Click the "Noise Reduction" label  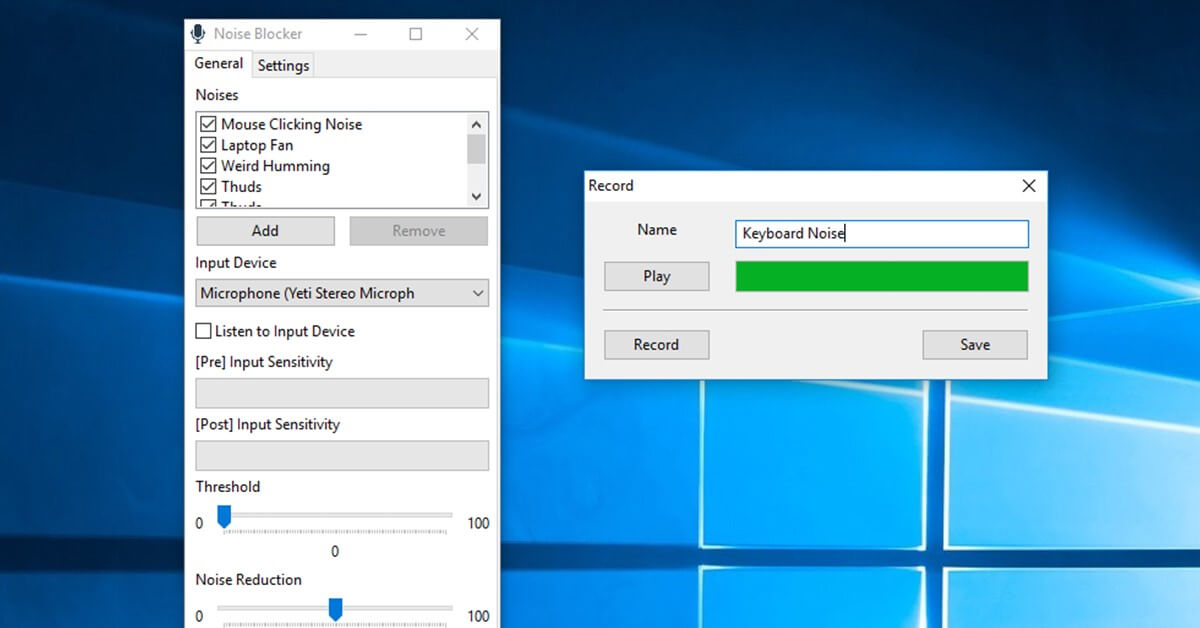(x=249, y=580)
